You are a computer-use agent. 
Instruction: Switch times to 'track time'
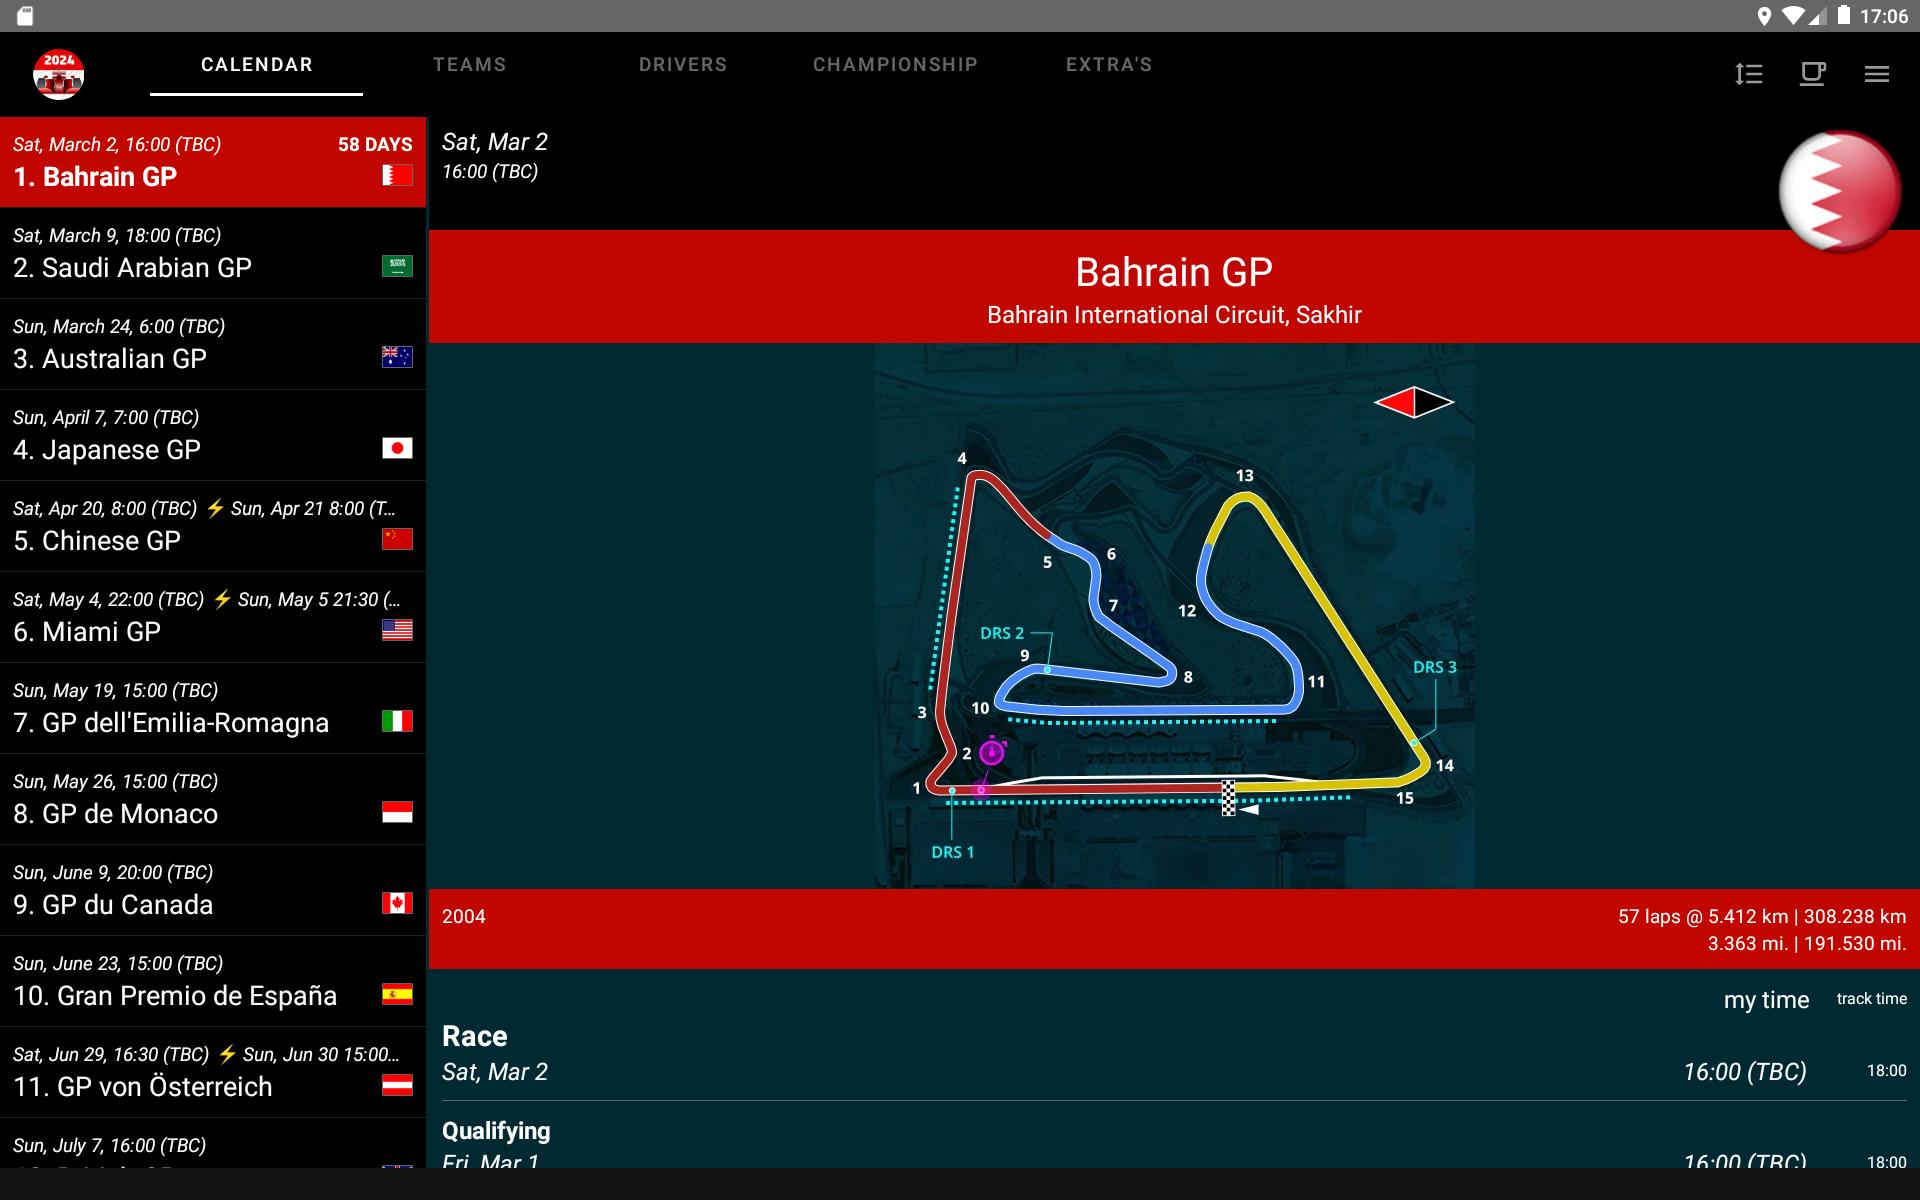click(1871, 999)
